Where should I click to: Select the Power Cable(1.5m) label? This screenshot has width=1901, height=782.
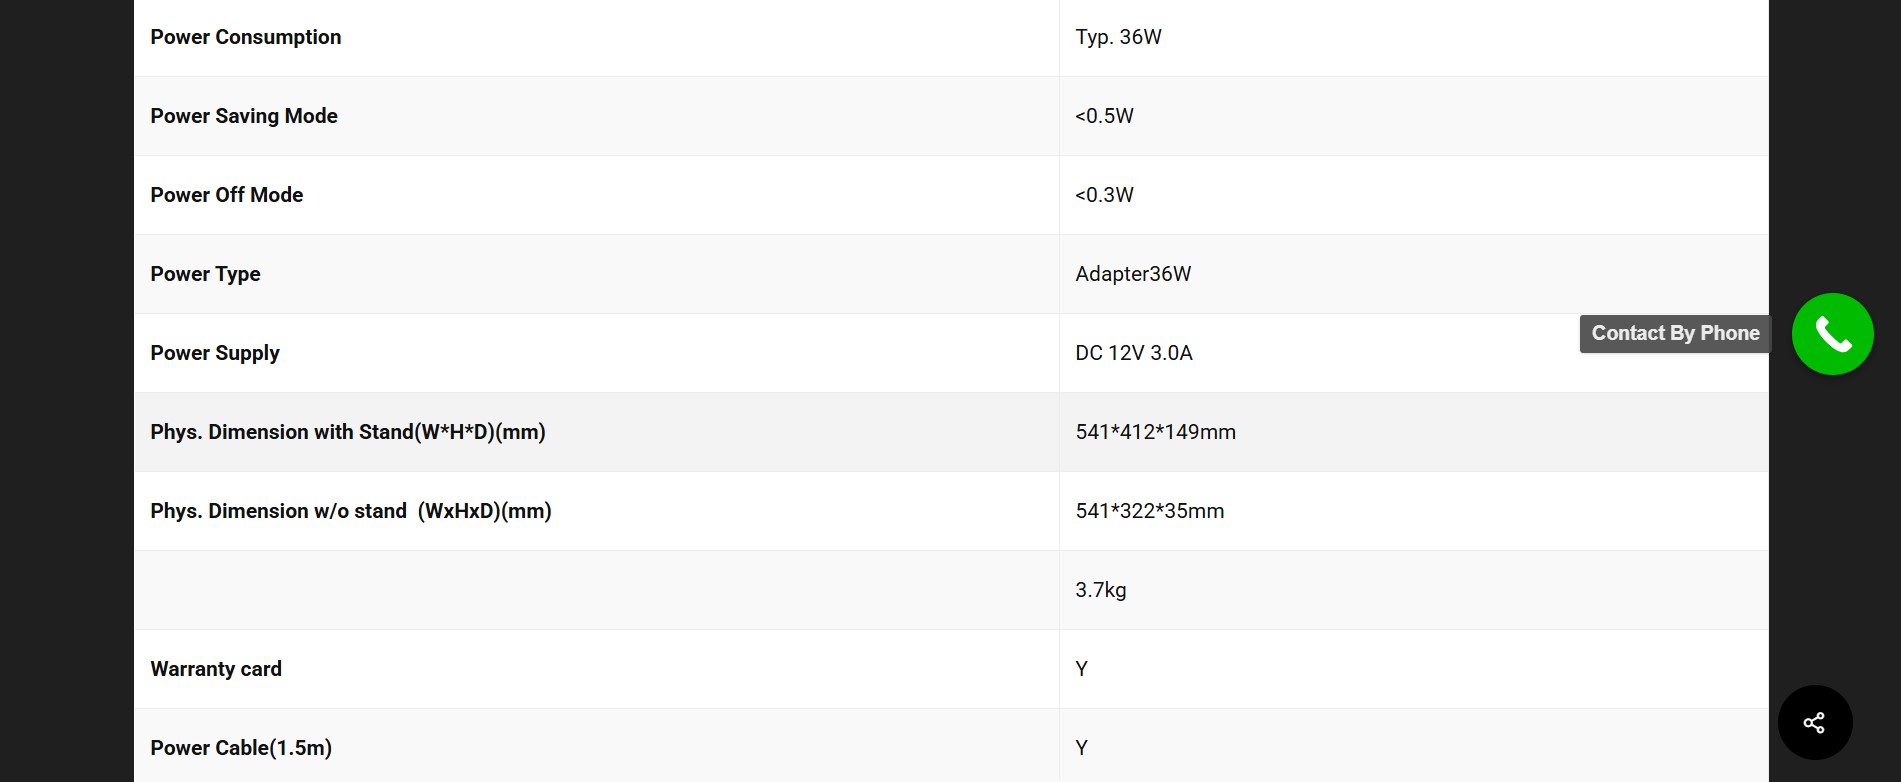(x=241, y=748)
